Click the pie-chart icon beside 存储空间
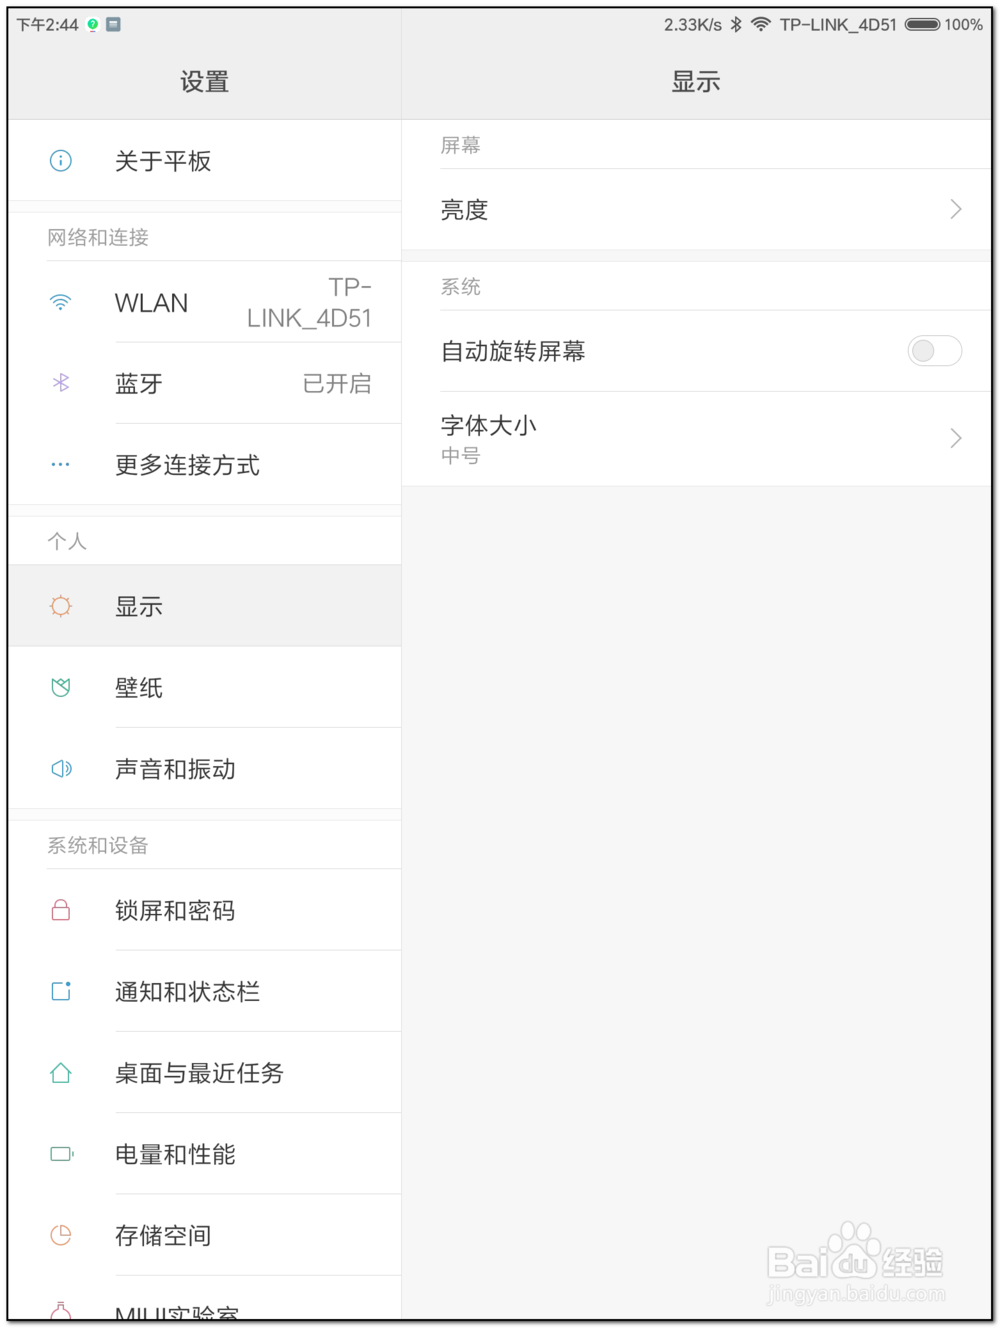This screenshot has height=1328, width=1000. point(61,1235)
